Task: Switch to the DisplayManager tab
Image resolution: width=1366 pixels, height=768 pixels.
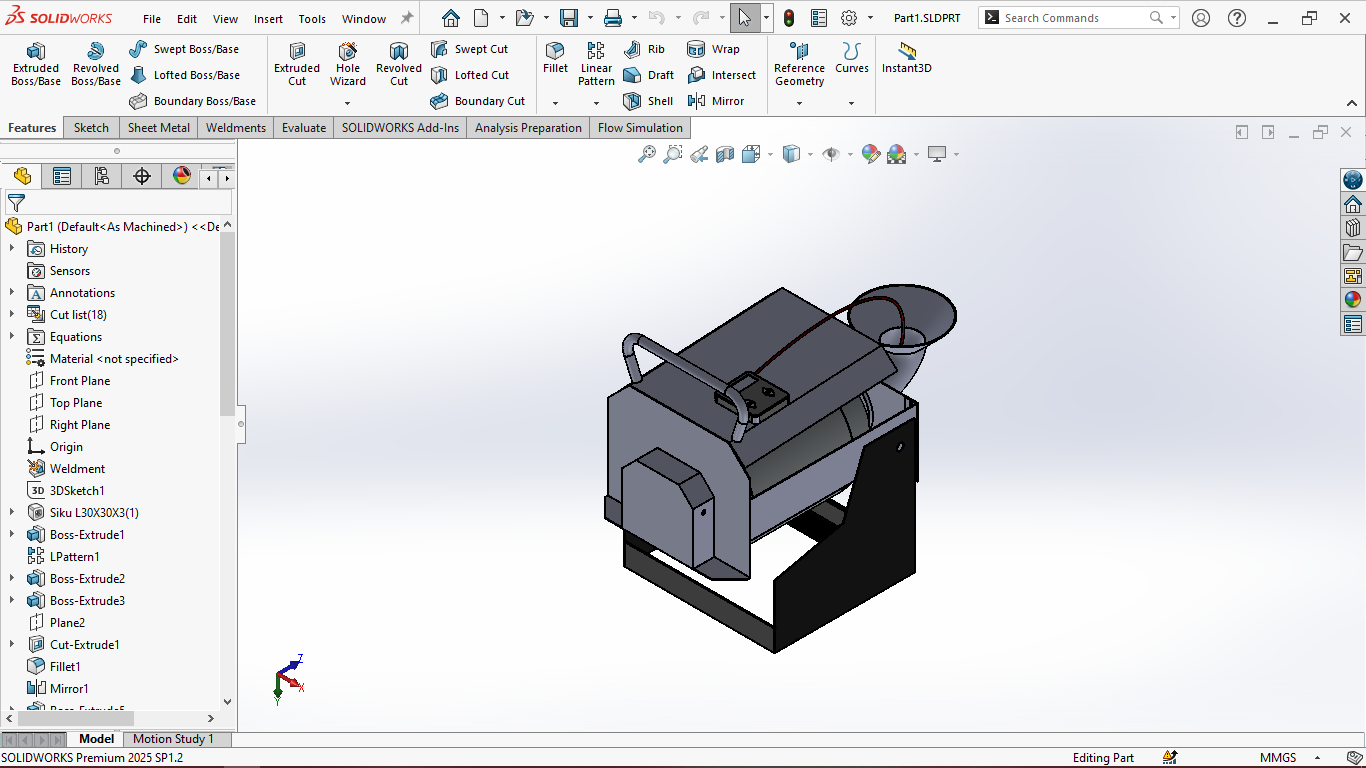Action: (x=182, y=176)
